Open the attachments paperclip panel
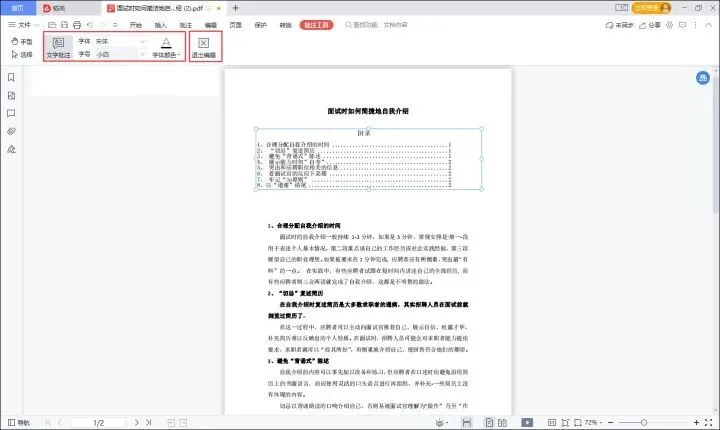 pos(11,131)
